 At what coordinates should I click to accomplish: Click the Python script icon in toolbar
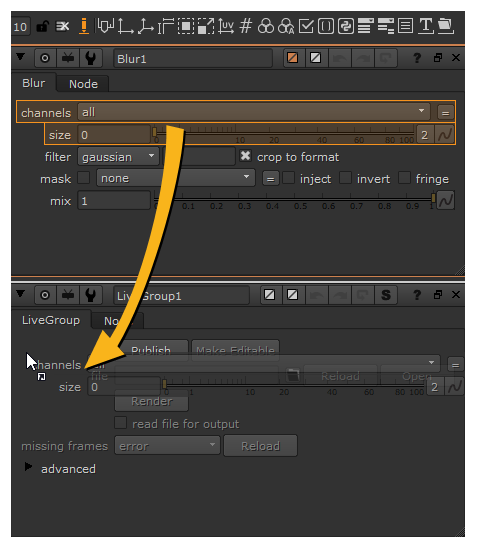click(x=346, y=26)
